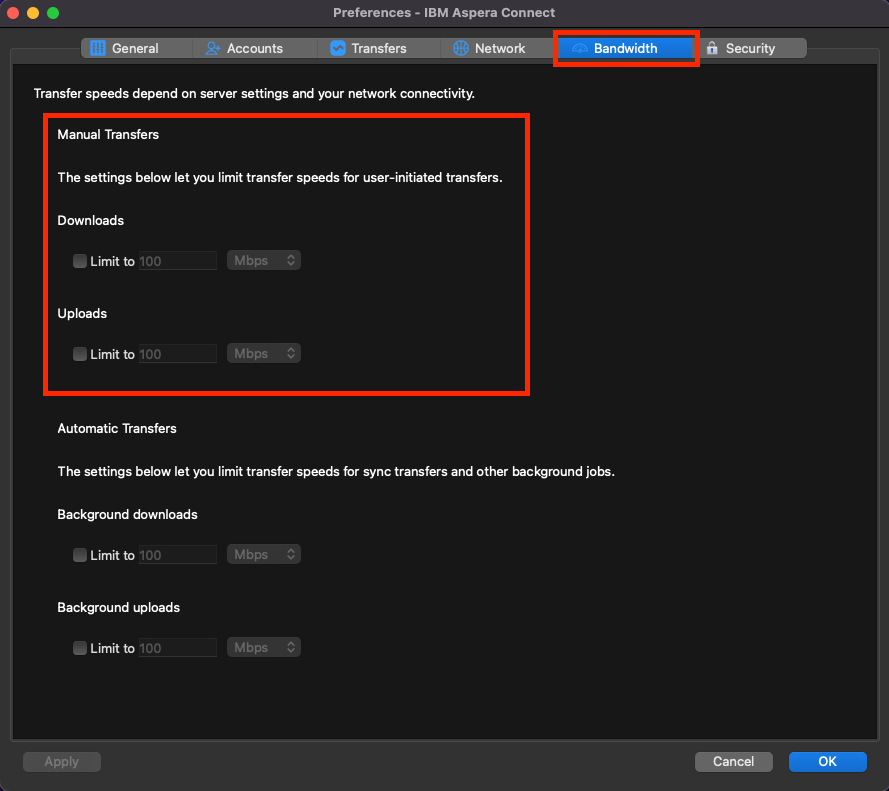Select the Bandwidth tab label
The image size is (889, 791).
[x=625, y=49]
